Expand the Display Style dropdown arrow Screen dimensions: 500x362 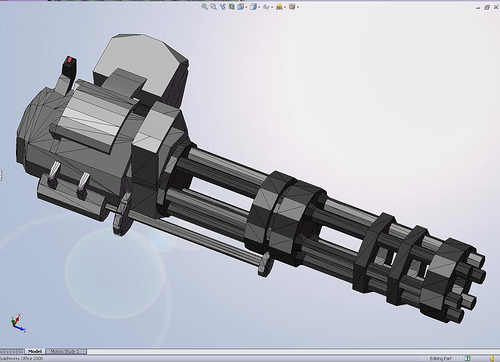259,7
